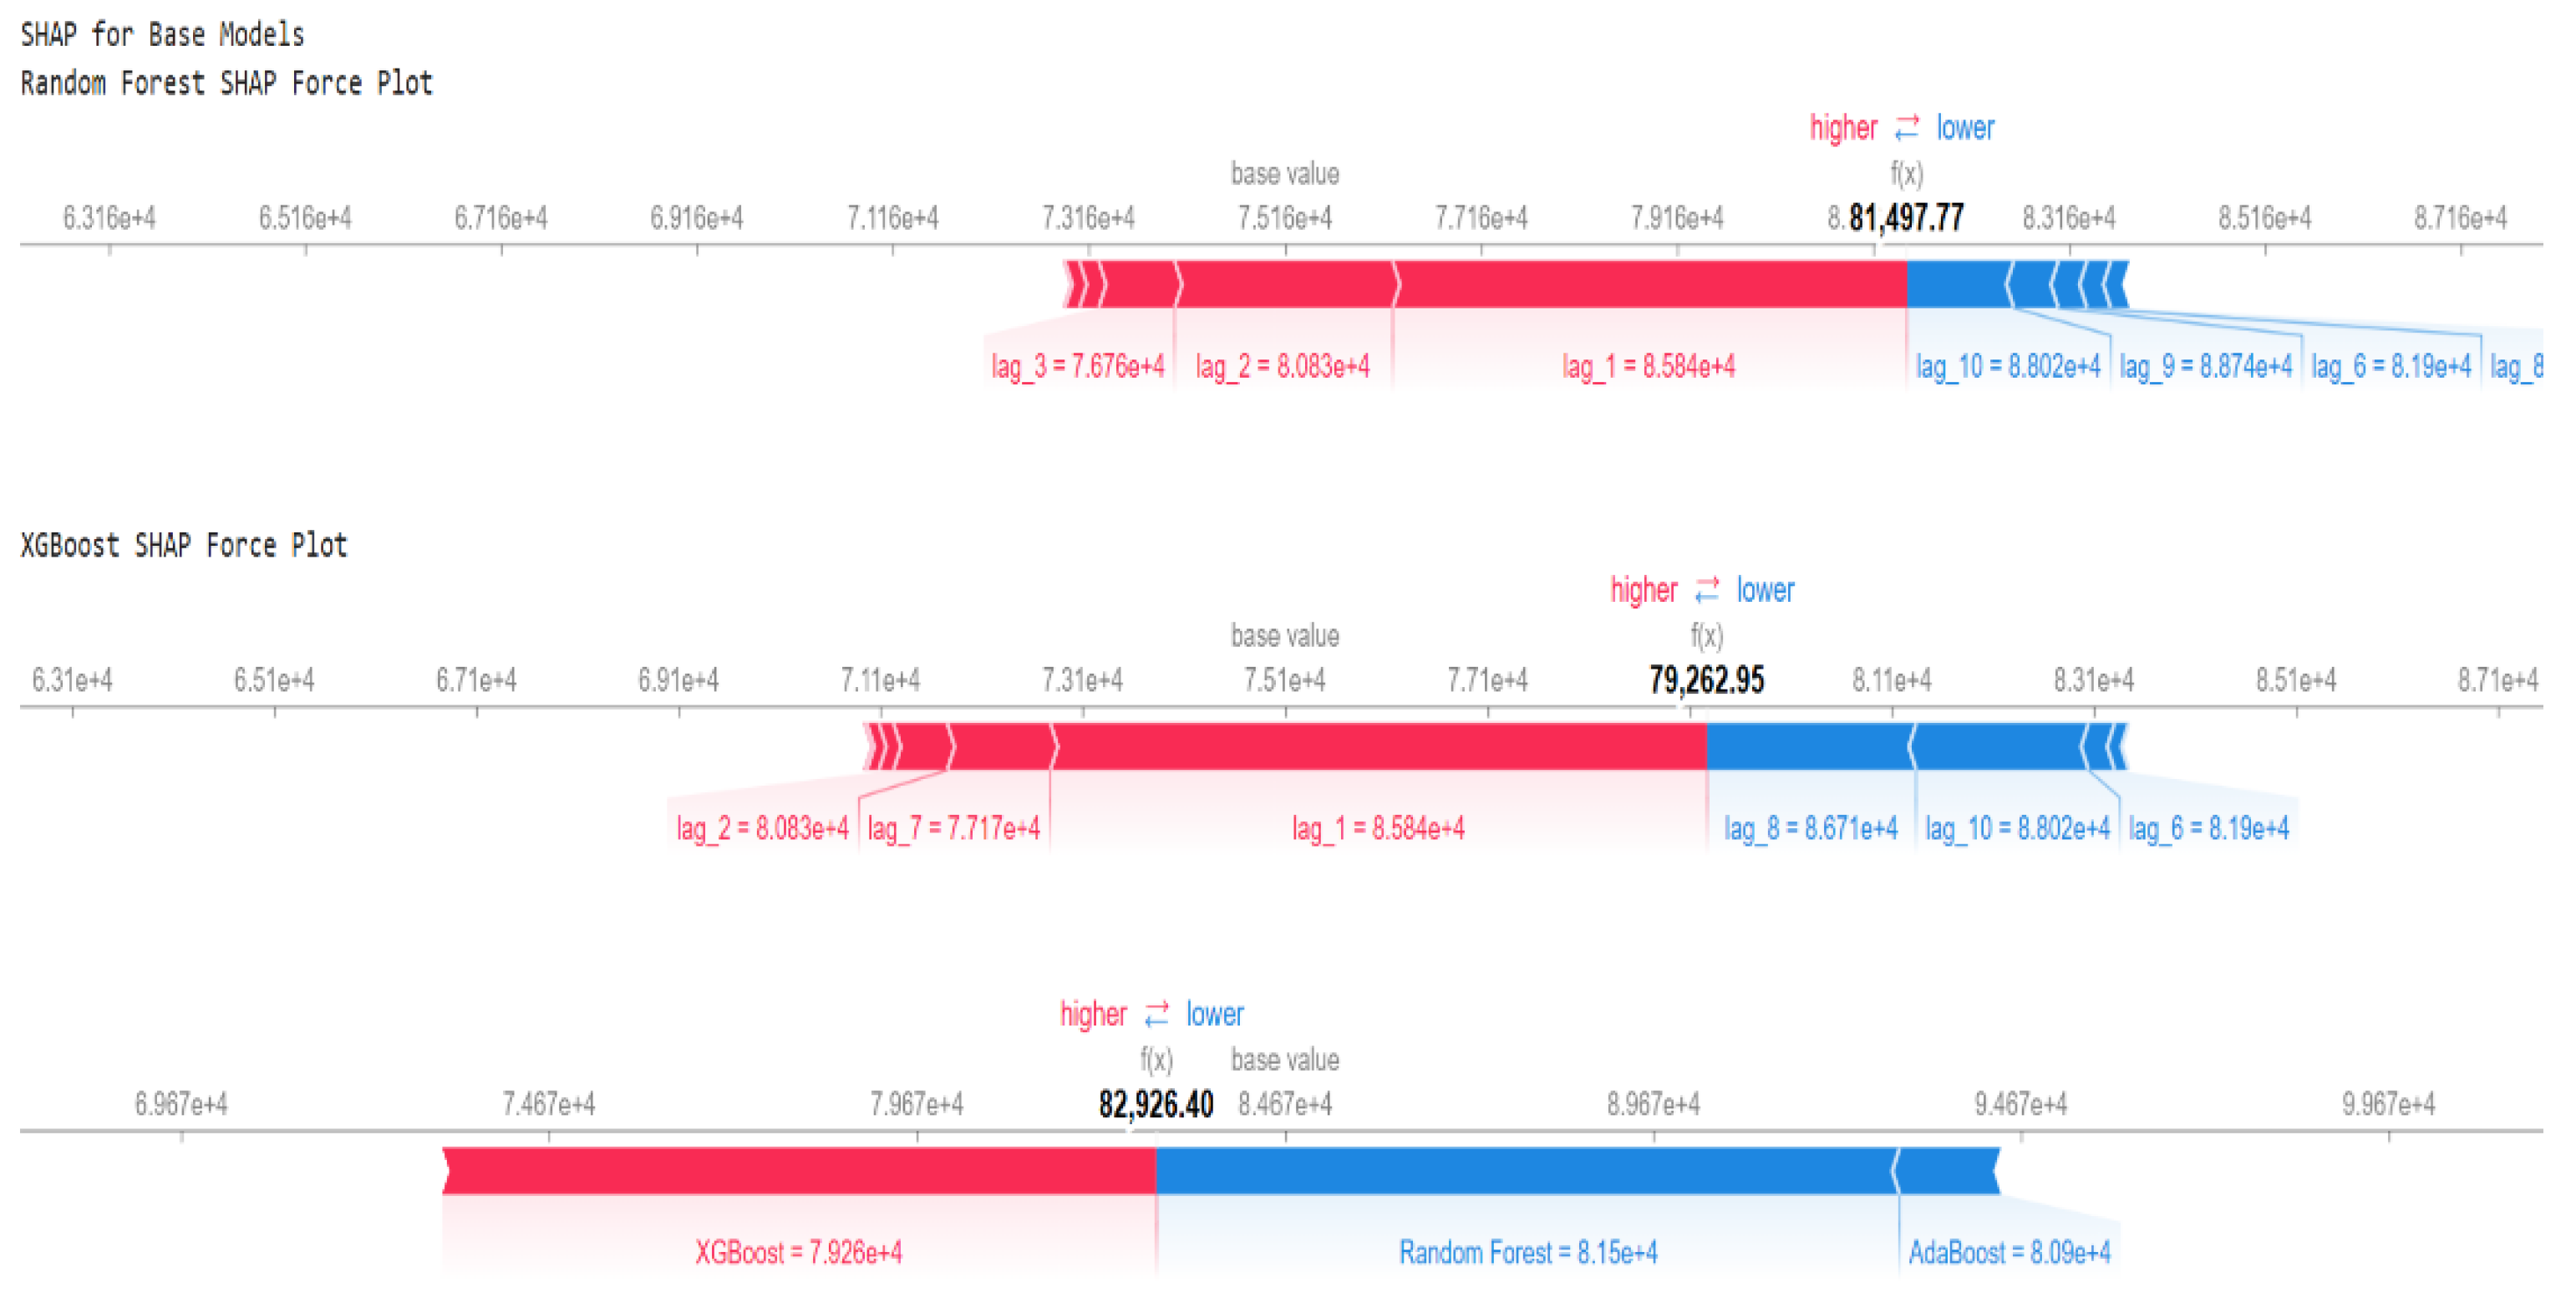Click the lag_8 = 8.671e+4 label in XGBoost plot
This screenshot has height=1303, width=2576.
pos(1810,829)
